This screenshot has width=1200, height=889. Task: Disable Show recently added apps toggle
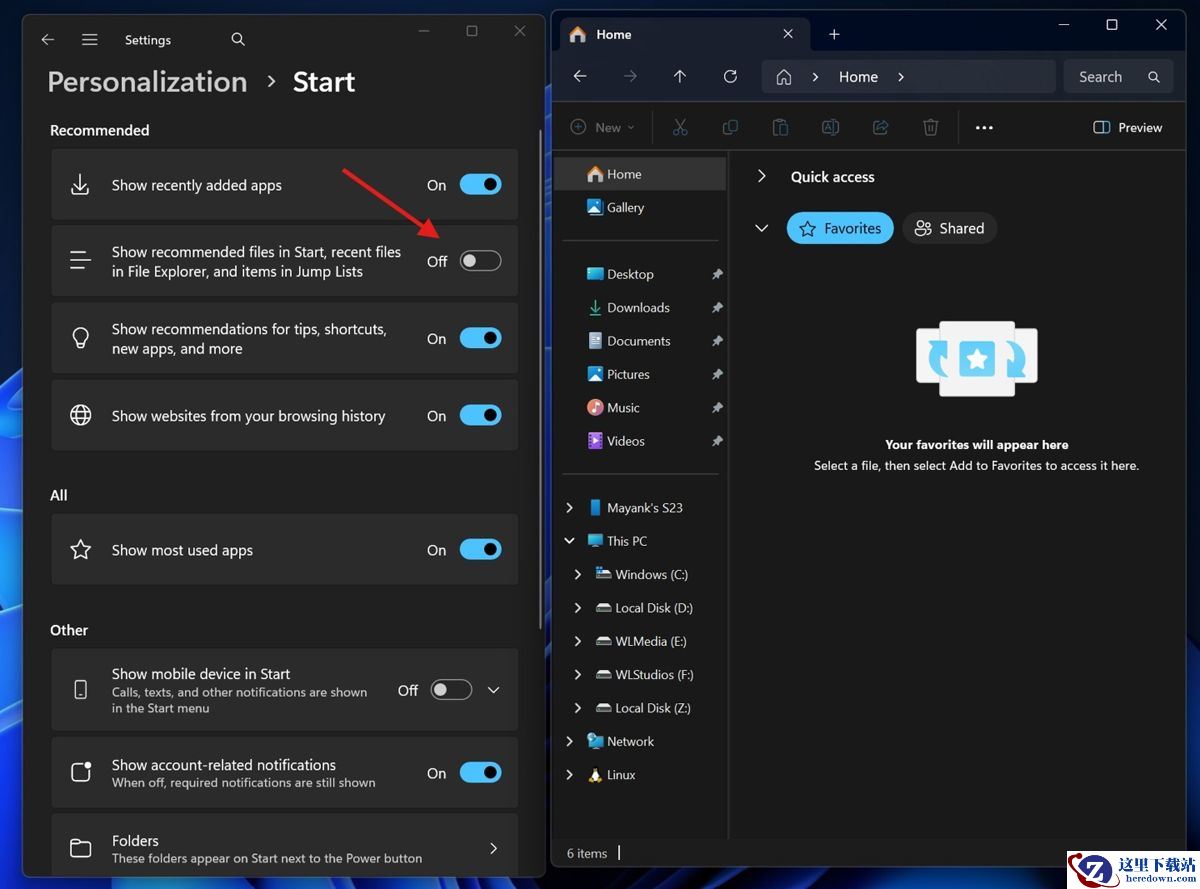[480, 185]
